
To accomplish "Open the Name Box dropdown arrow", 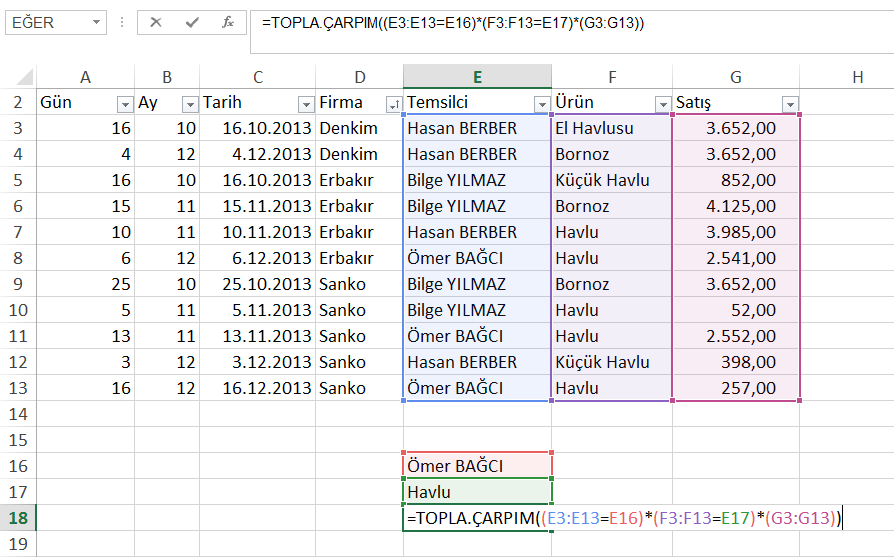I will click(96, 22).
